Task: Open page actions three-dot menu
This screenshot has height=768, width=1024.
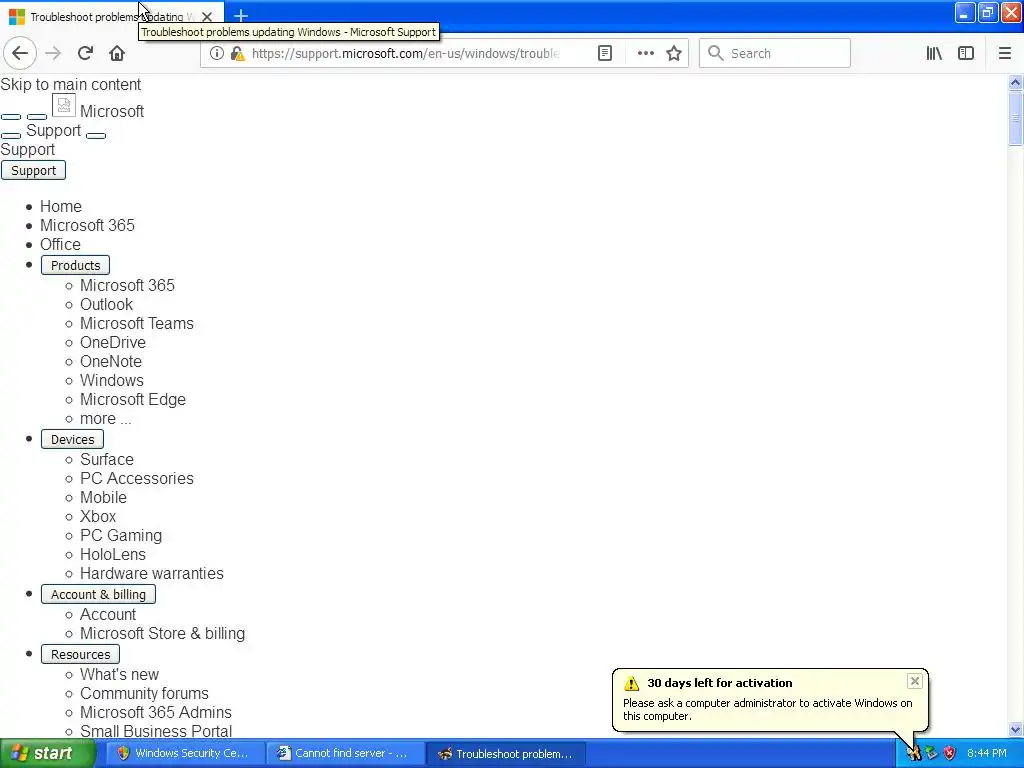Action: (645, 54)
